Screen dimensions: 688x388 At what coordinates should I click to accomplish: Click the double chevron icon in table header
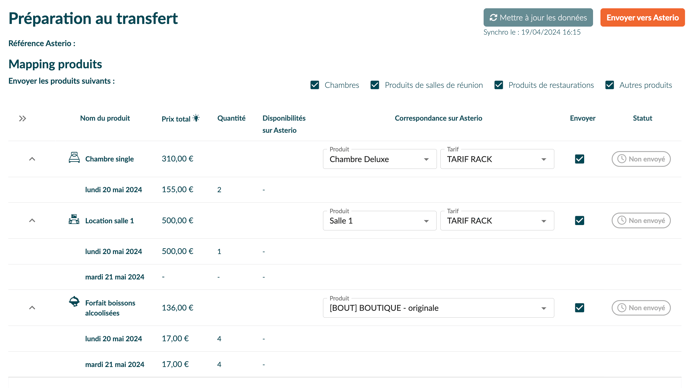coord(22,119)
